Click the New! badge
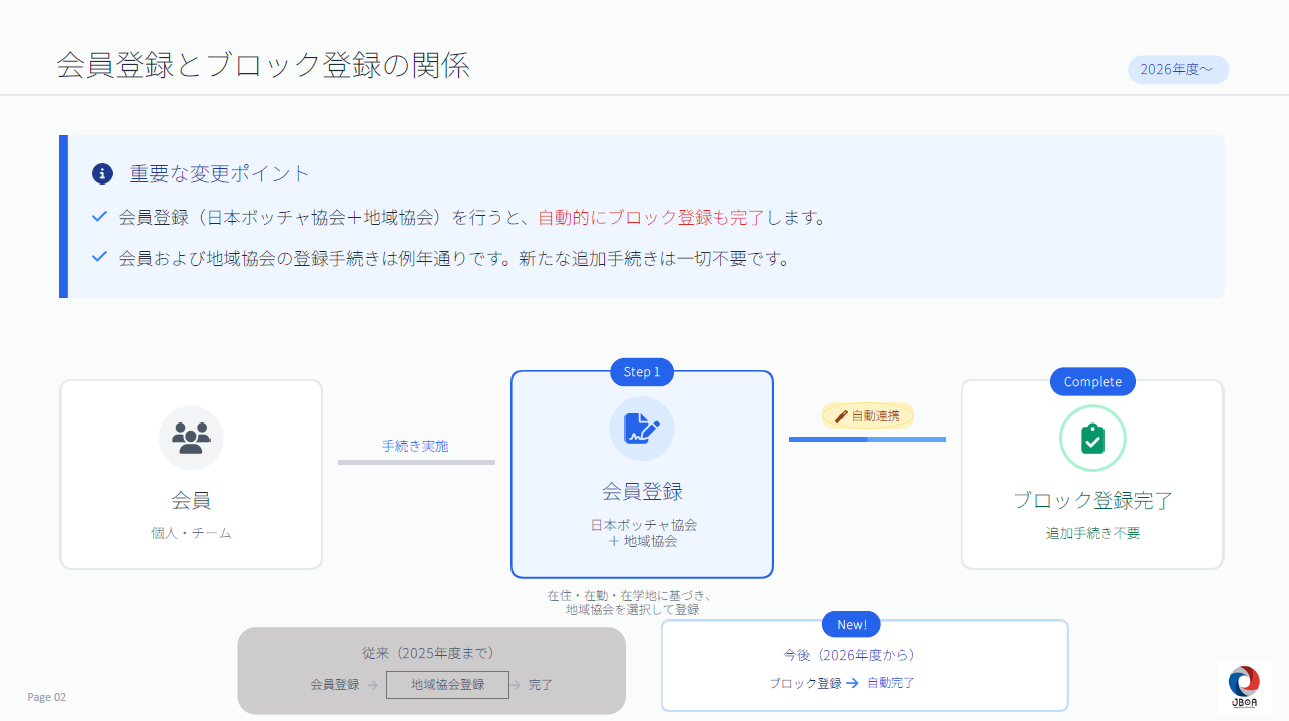This screenshot has width=1289, height=721. coord(852,625)
